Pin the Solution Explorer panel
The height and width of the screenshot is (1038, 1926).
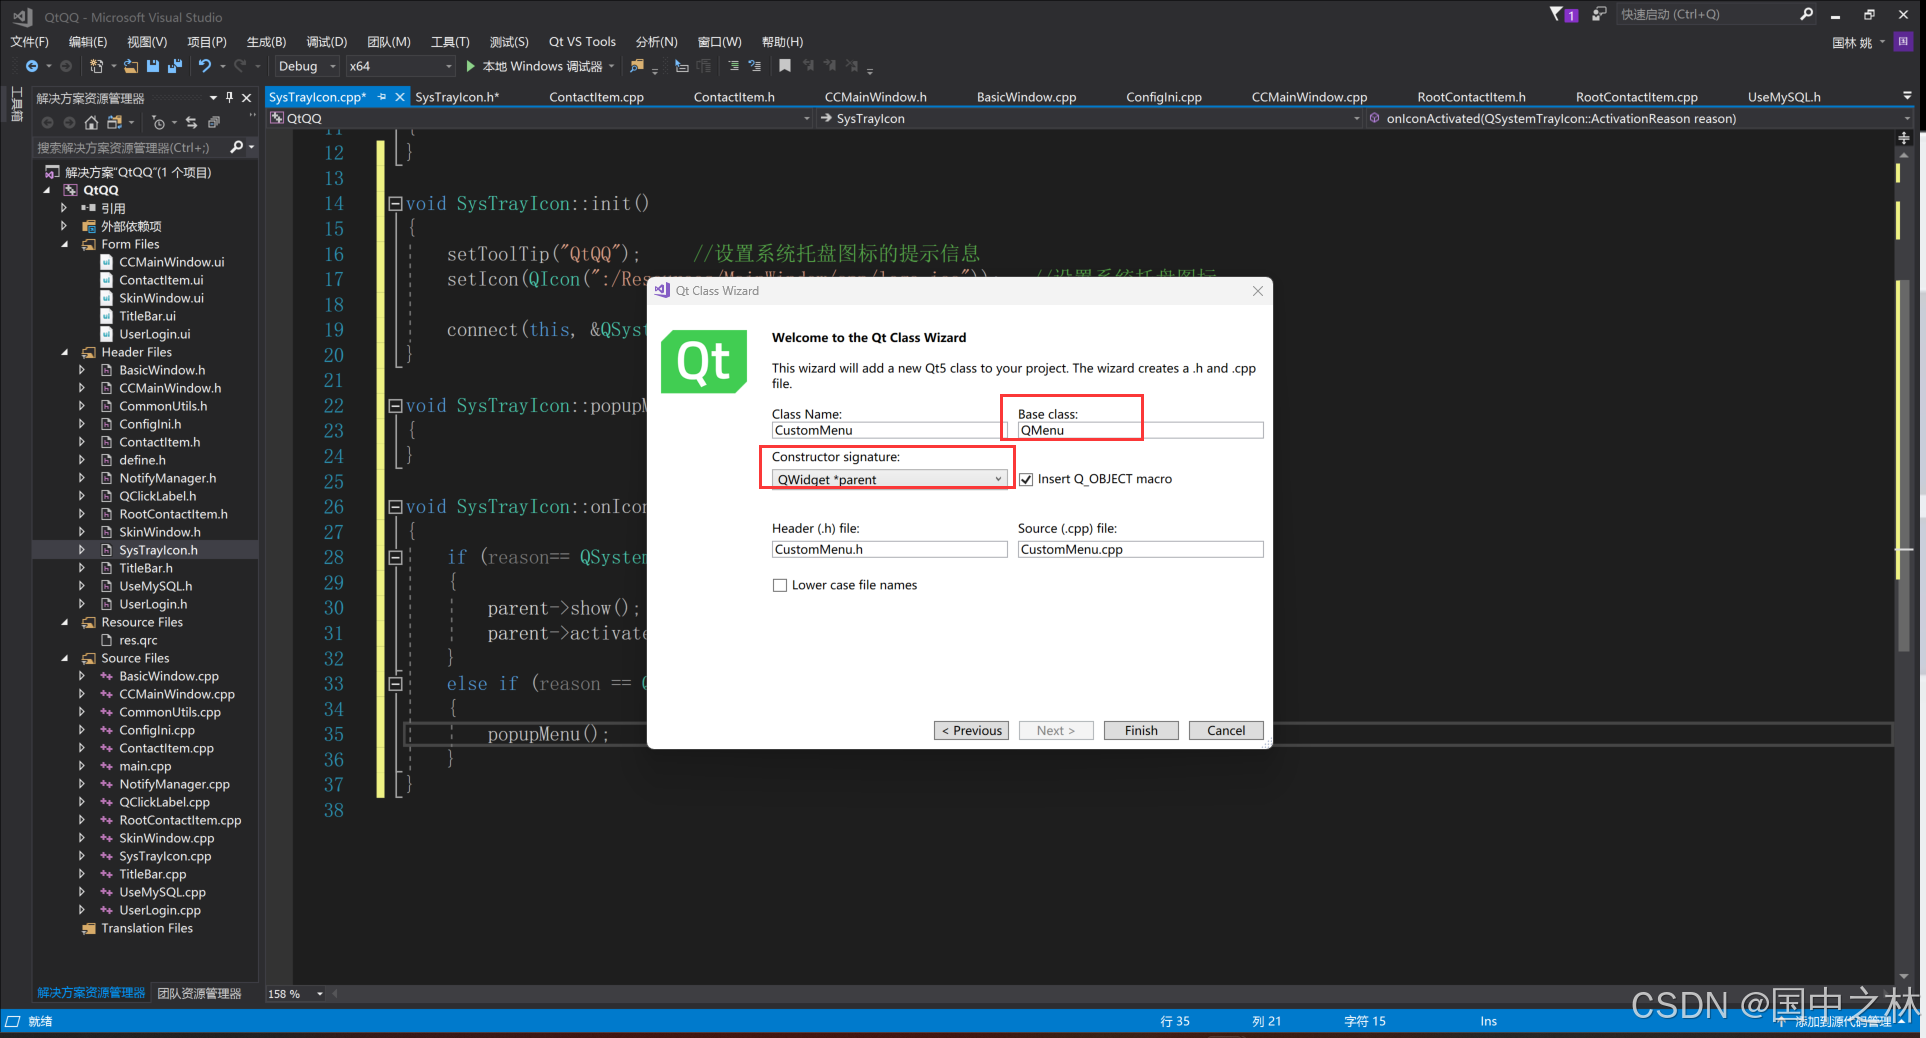pos(230,97)
